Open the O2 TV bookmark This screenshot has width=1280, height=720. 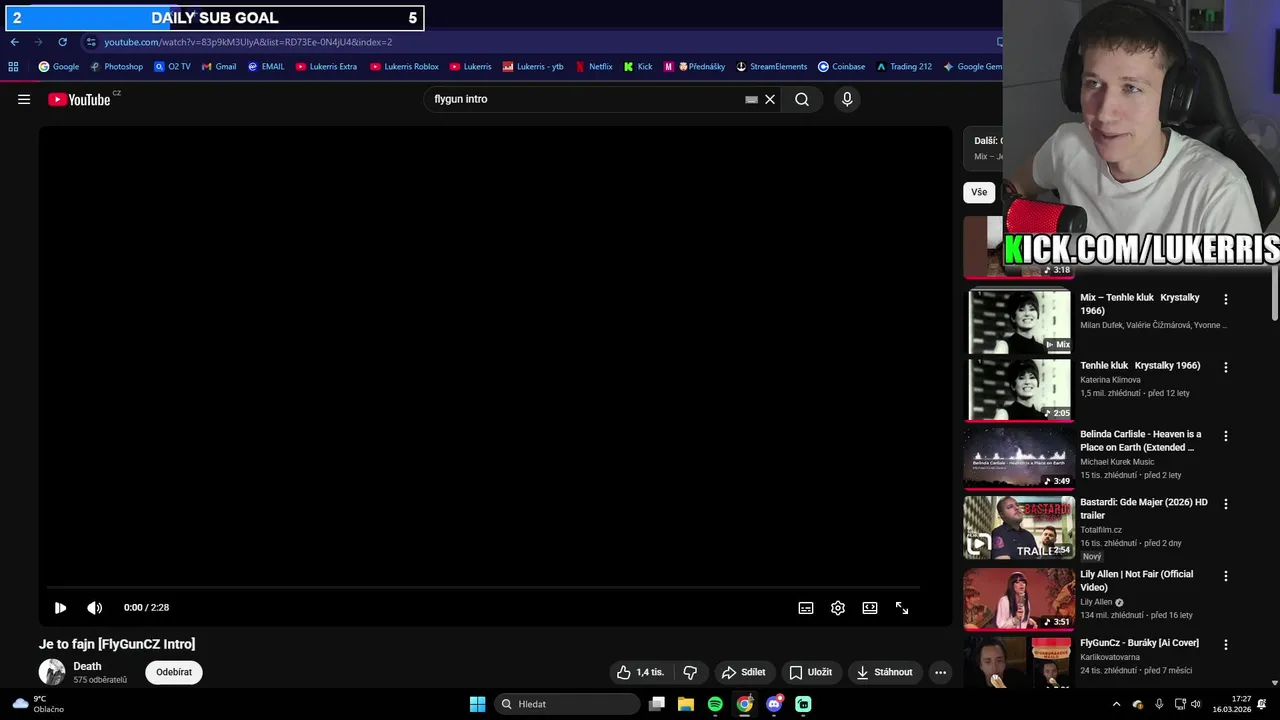[x=172, y=67]
